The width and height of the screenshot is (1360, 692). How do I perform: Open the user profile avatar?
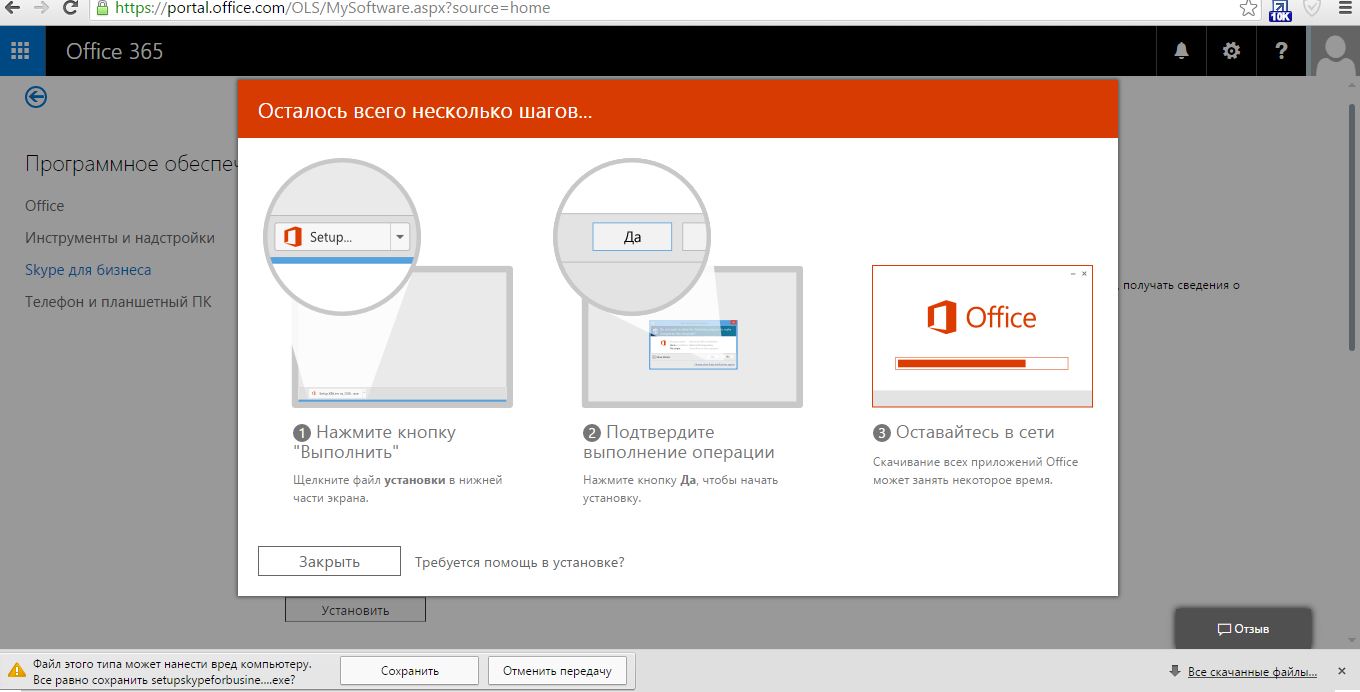coord(1335,53)
